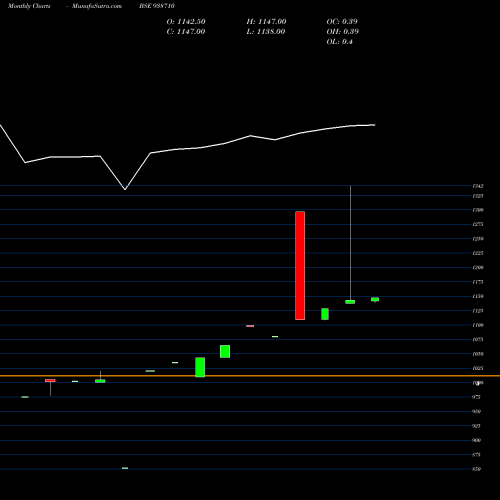Click the 1275 price axis label
500x500 pixels.
point(478,224)
